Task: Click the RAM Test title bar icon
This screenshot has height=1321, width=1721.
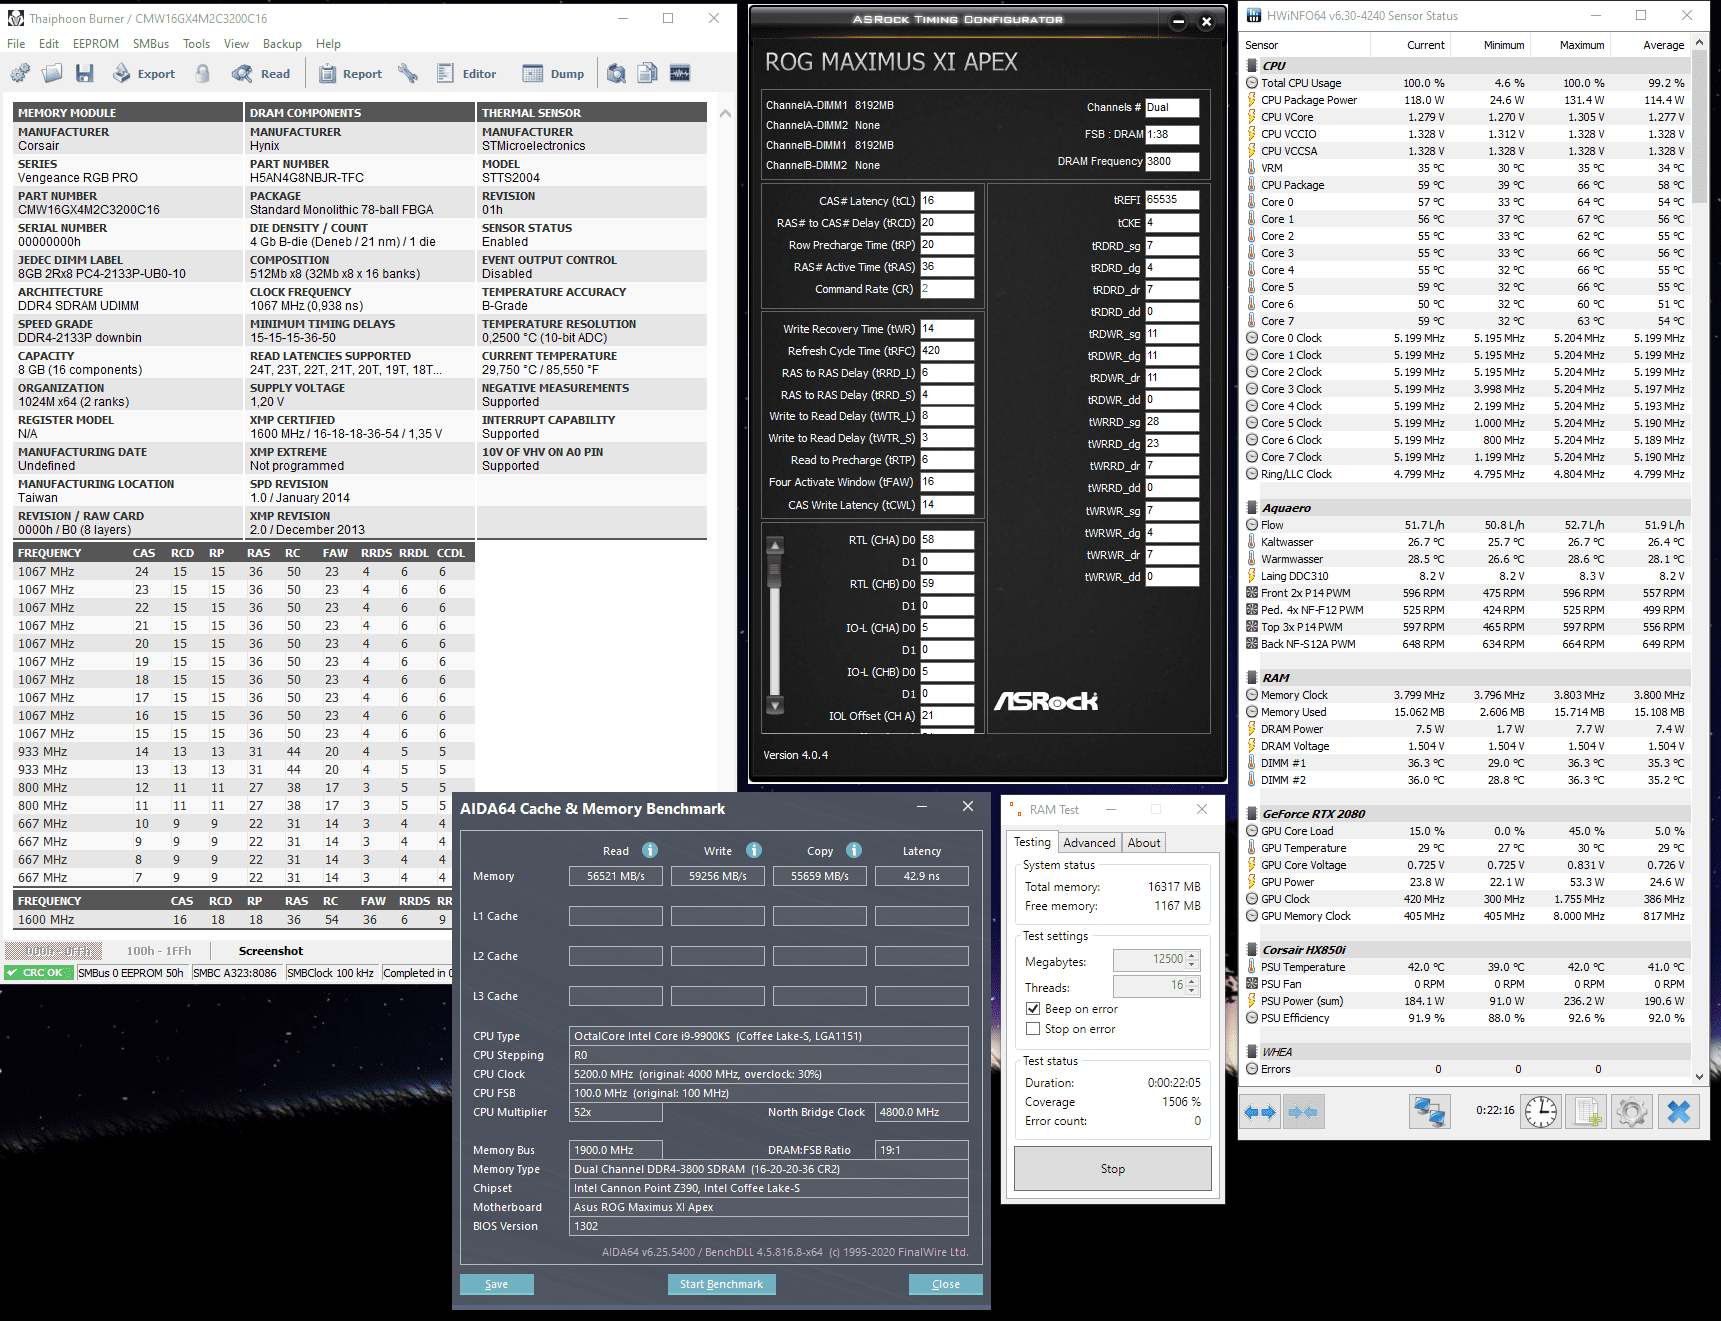Action: pyautogui.click(x=1015, y=809)
